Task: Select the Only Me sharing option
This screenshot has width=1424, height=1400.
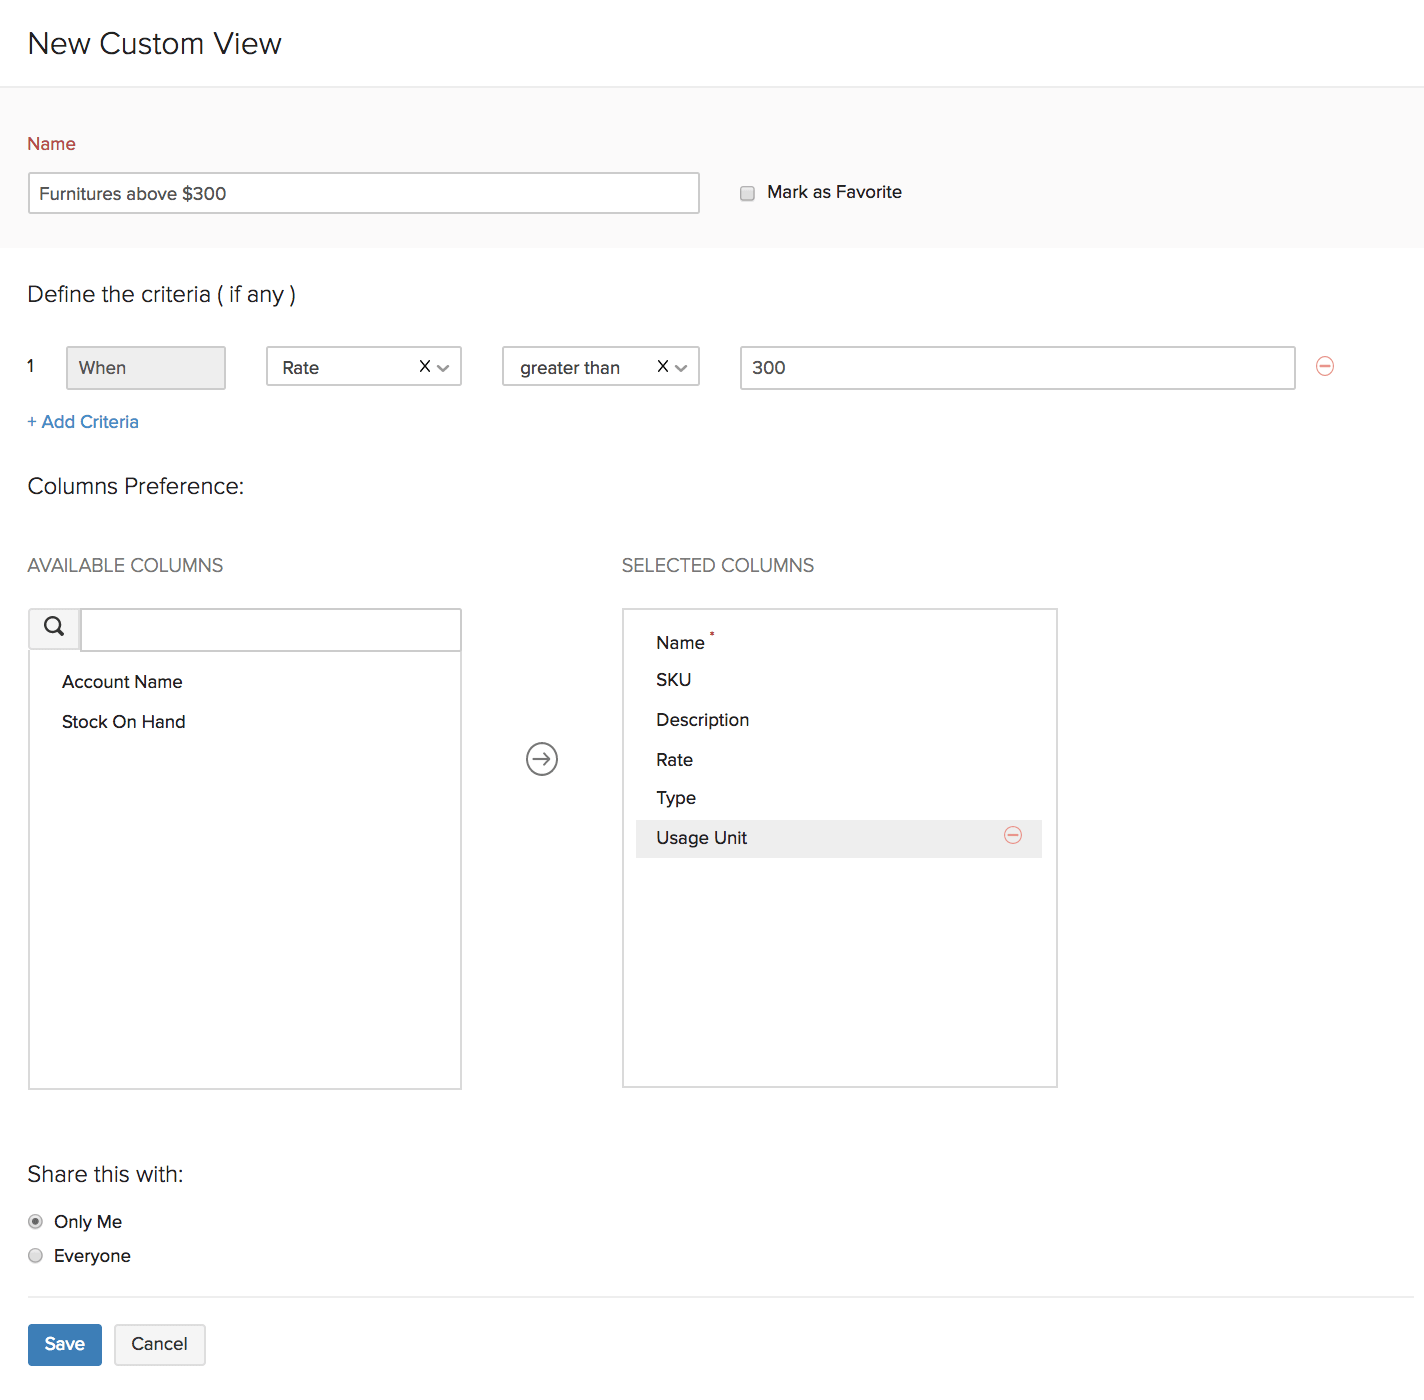Action: click(x=36, y=1222)
